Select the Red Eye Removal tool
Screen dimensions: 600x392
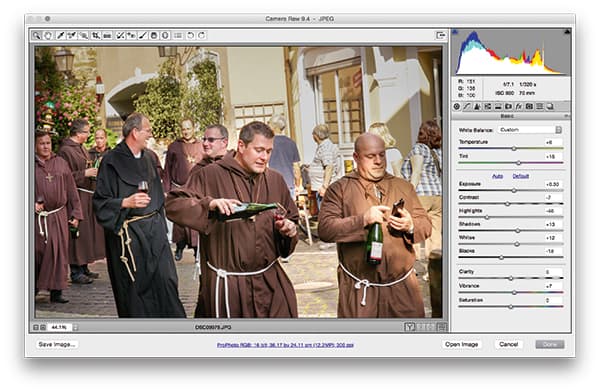coord(131,36)
